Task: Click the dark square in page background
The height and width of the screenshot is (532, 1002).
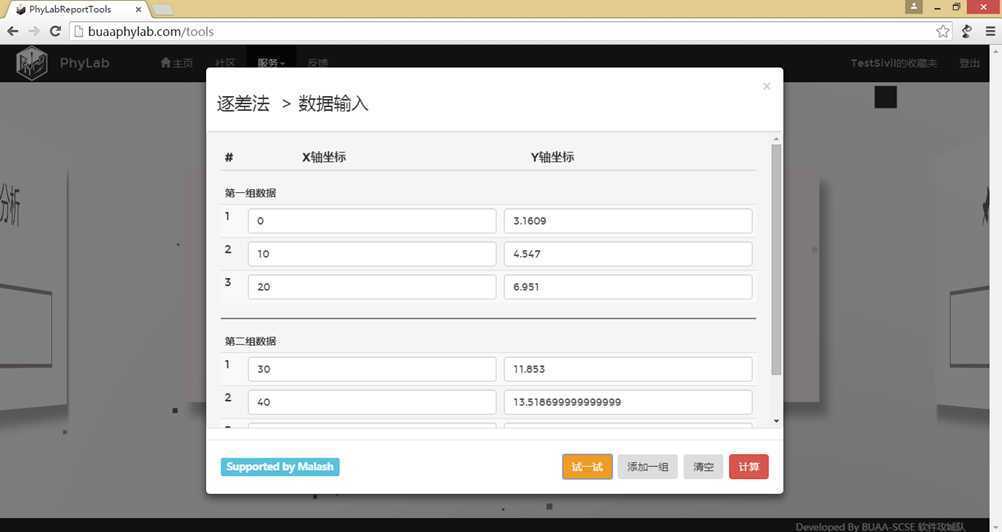Action: [x=886, y=97]
